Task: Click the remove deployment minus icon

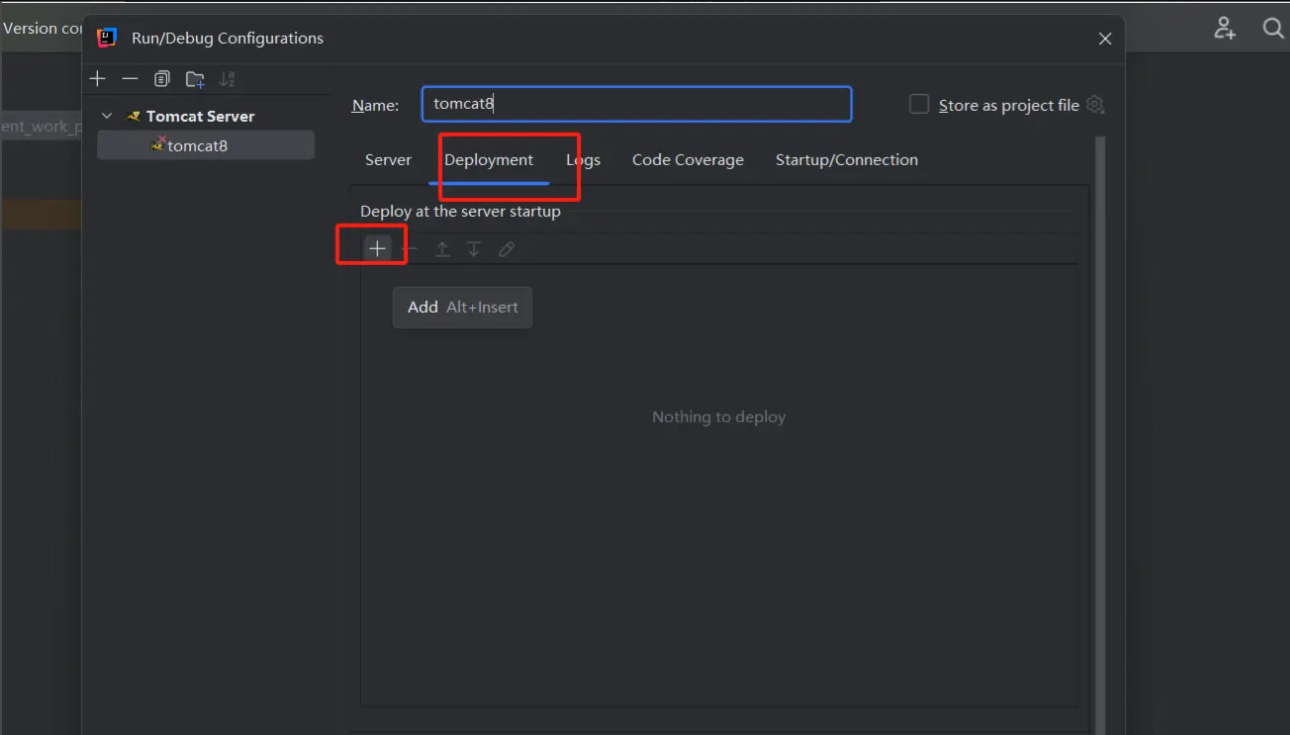Action: [410, 249]
